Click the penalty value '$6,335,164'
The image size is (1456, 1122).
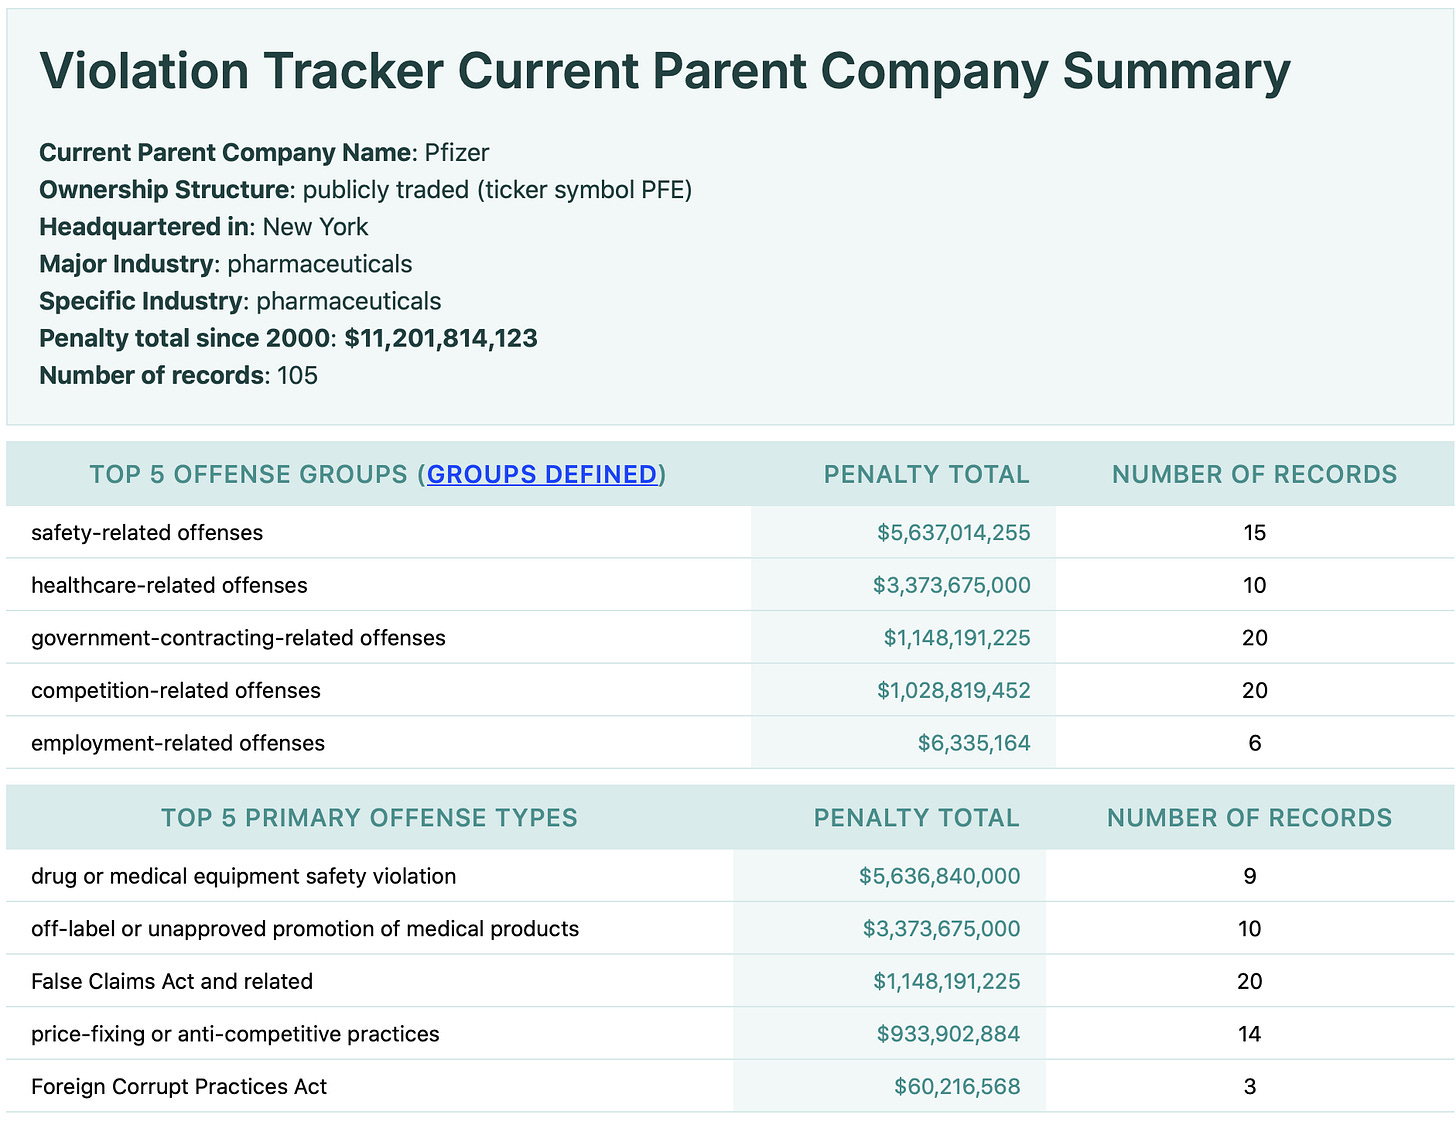tap(974, 743)
